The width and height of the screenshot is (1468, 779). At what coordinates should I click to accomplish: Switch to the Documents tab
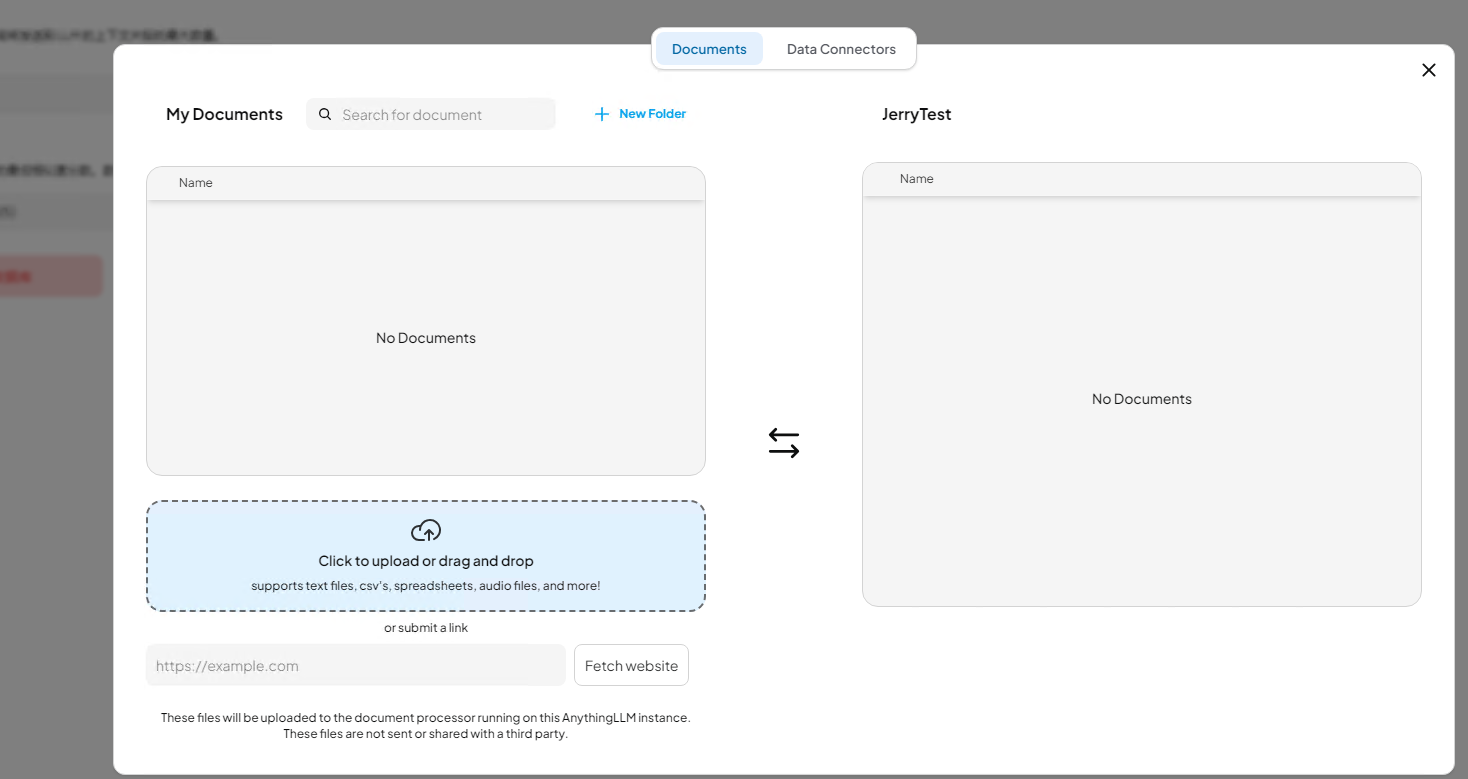[x=709, y=49]
